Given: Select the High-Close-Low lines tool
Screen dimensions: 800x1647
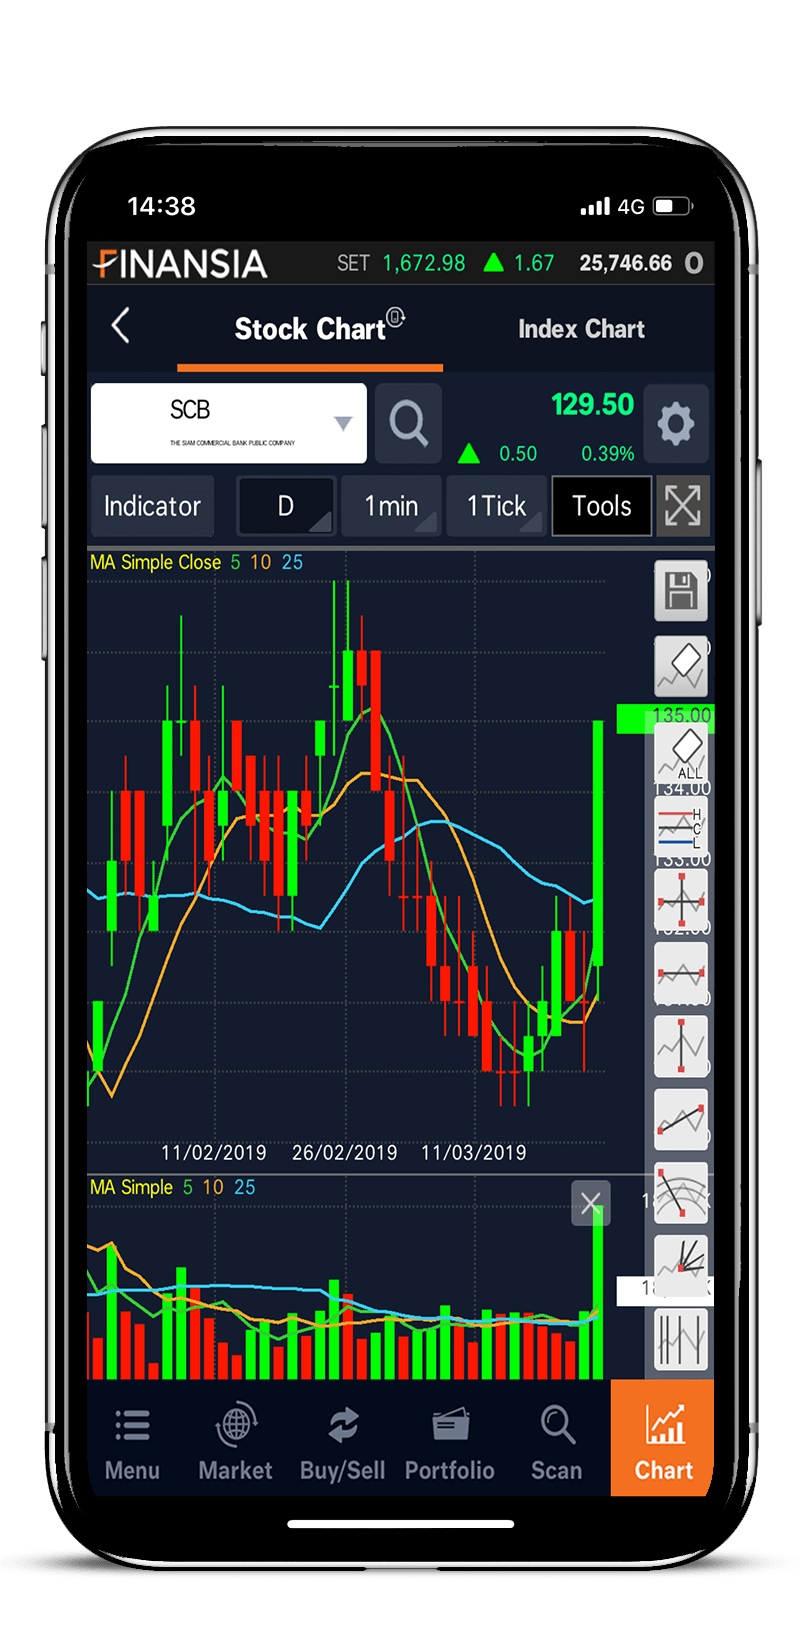Looking at the screenshot, I should (681, 826).
